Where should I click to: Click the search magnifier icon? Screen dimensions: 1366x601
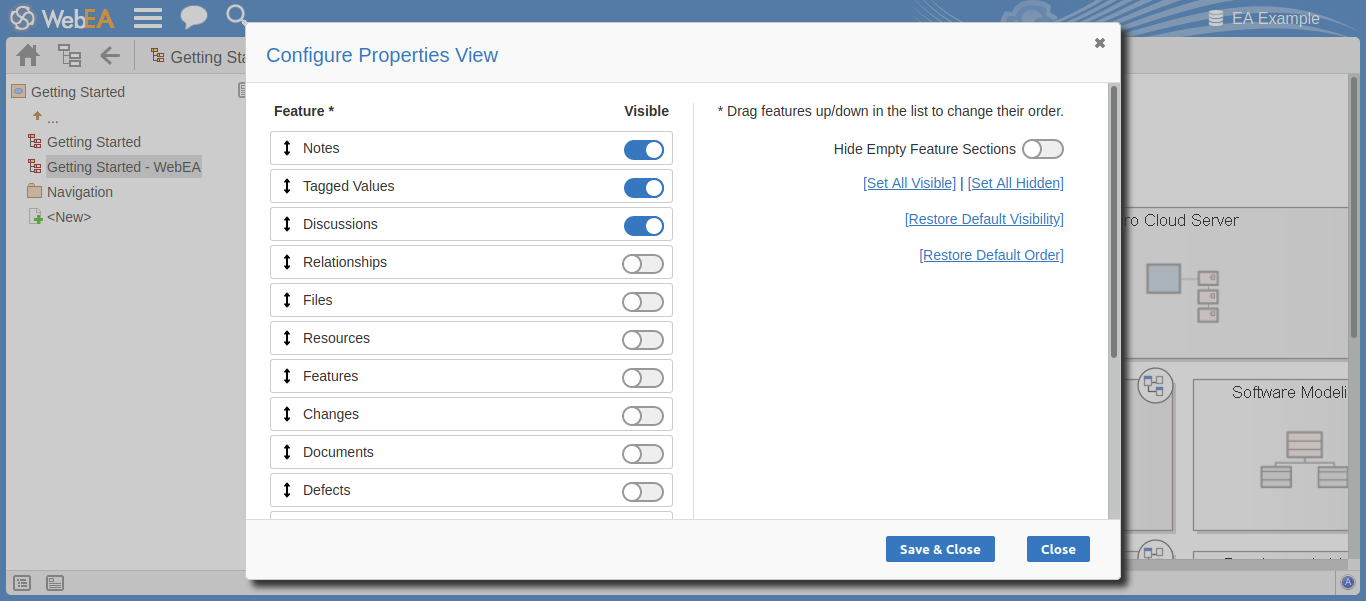click(x=236, y=17)
